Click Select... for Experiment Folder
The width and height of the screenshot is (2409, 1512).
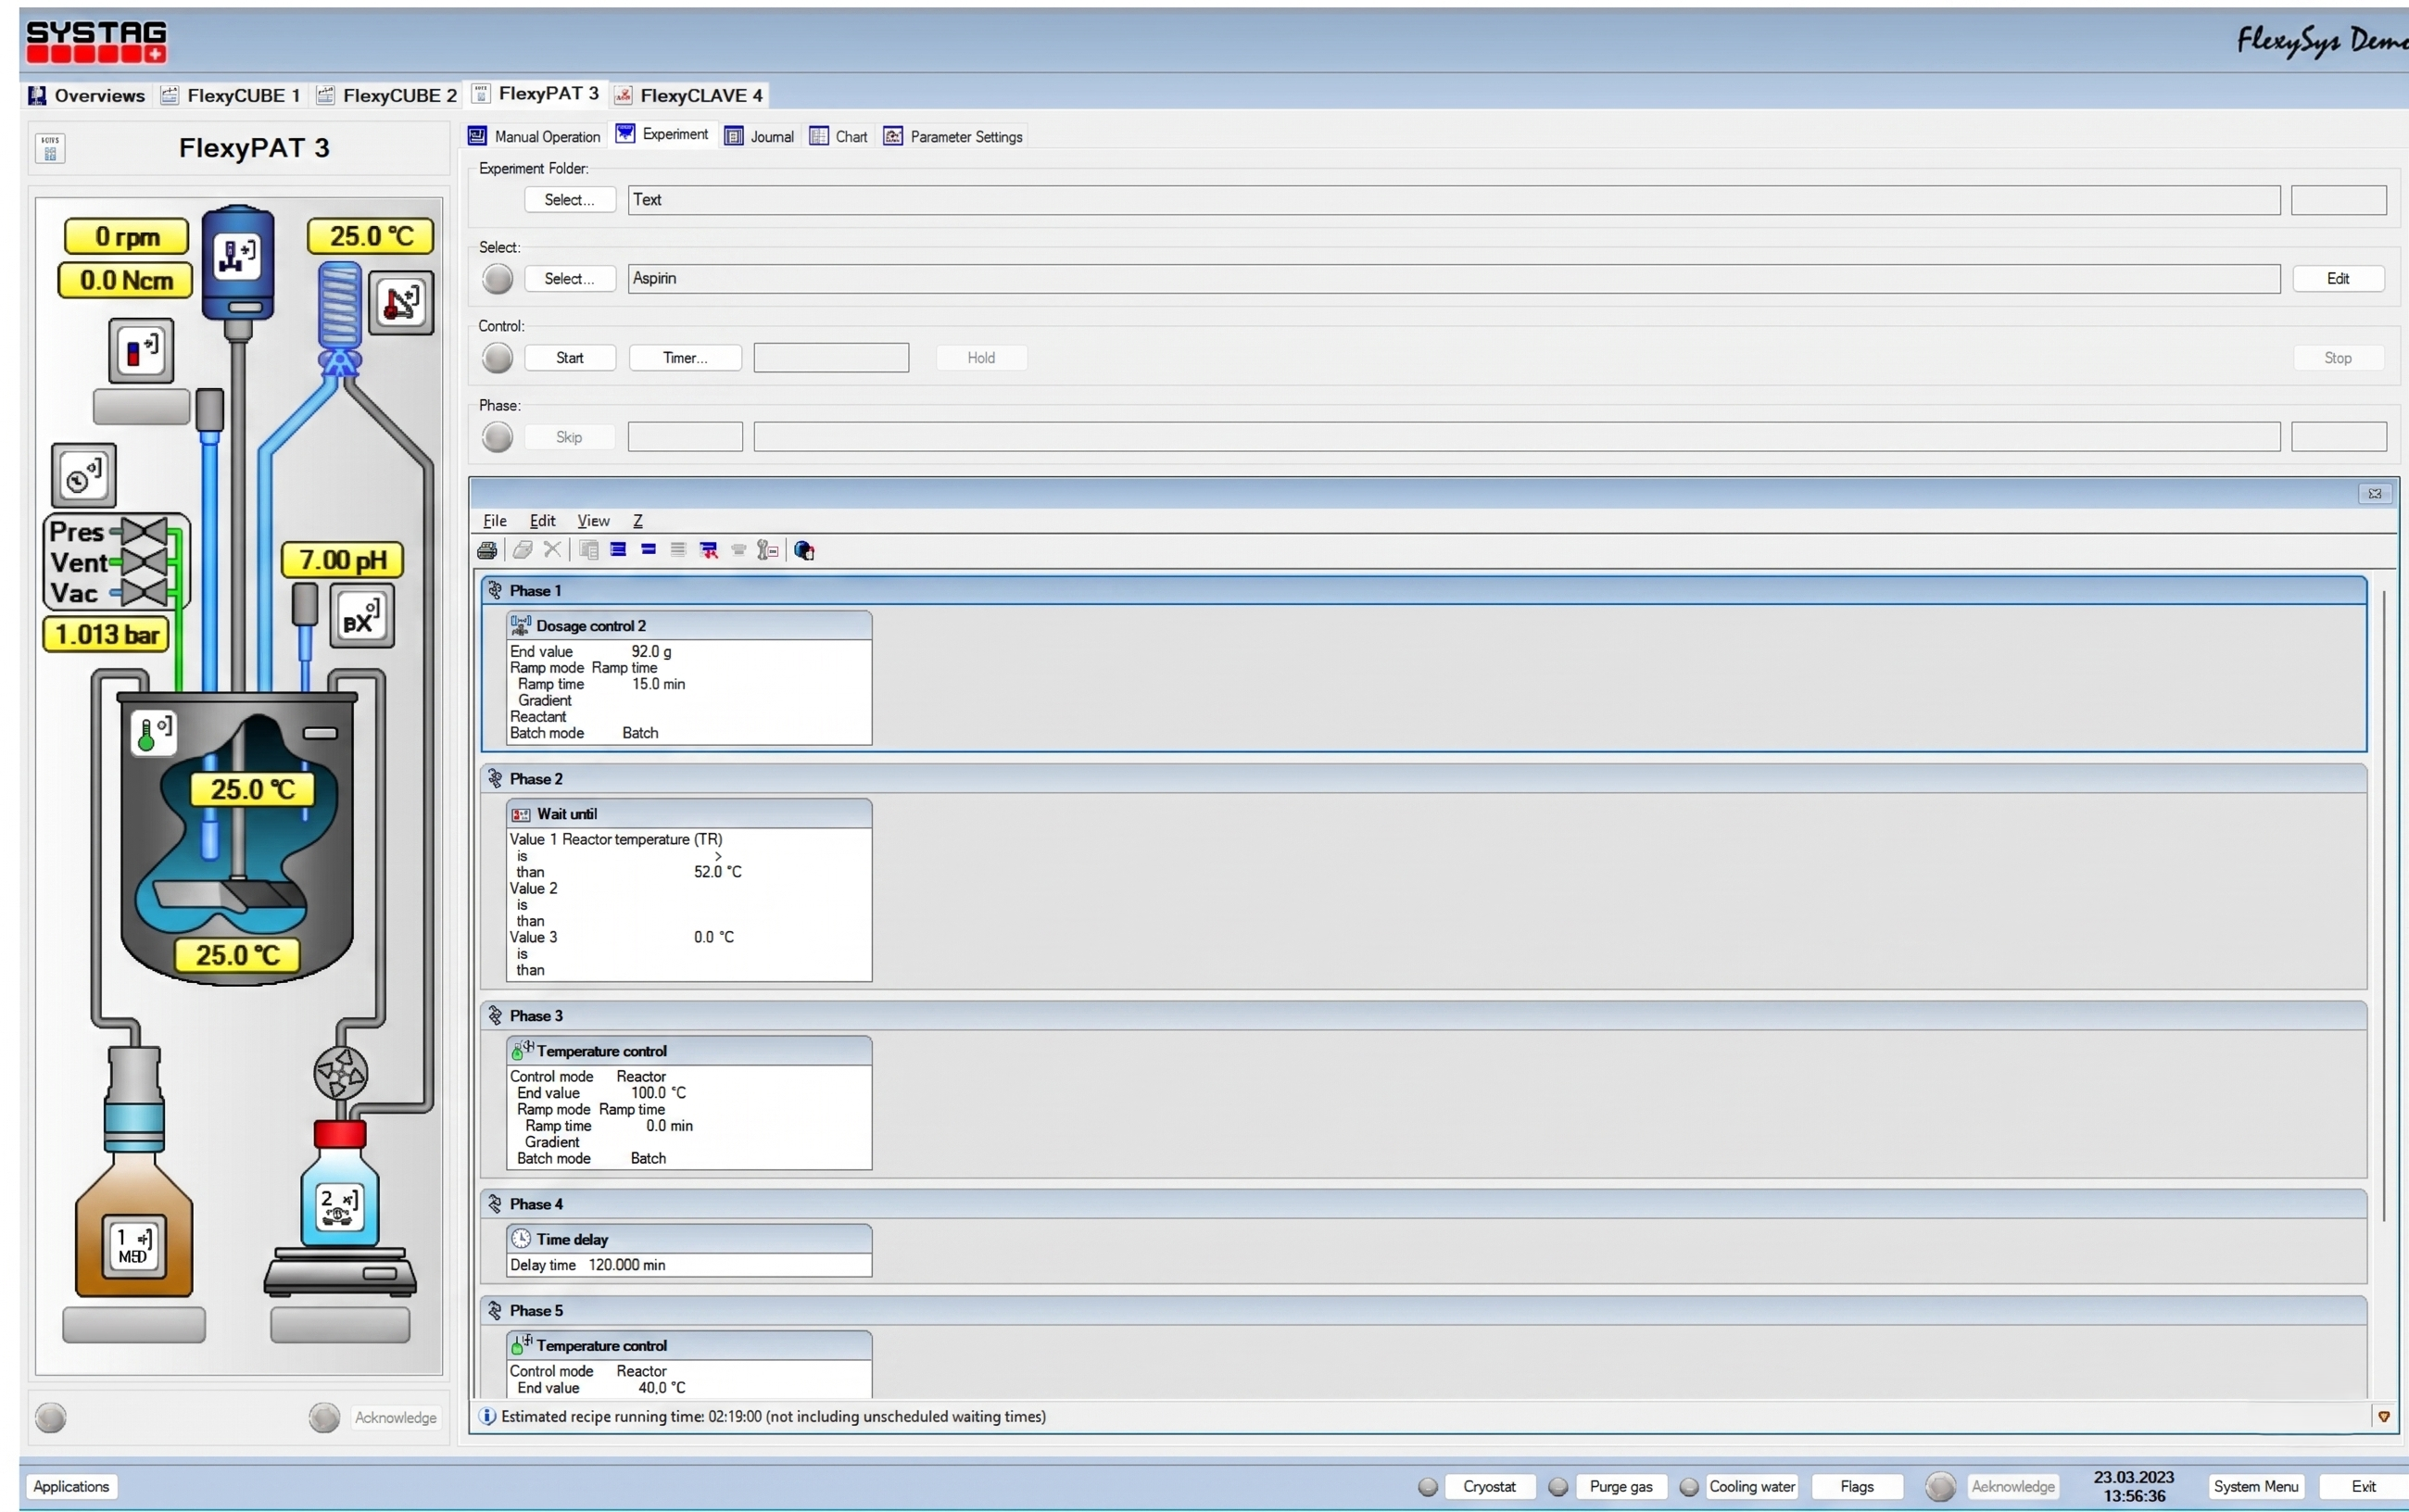point(570,200)
